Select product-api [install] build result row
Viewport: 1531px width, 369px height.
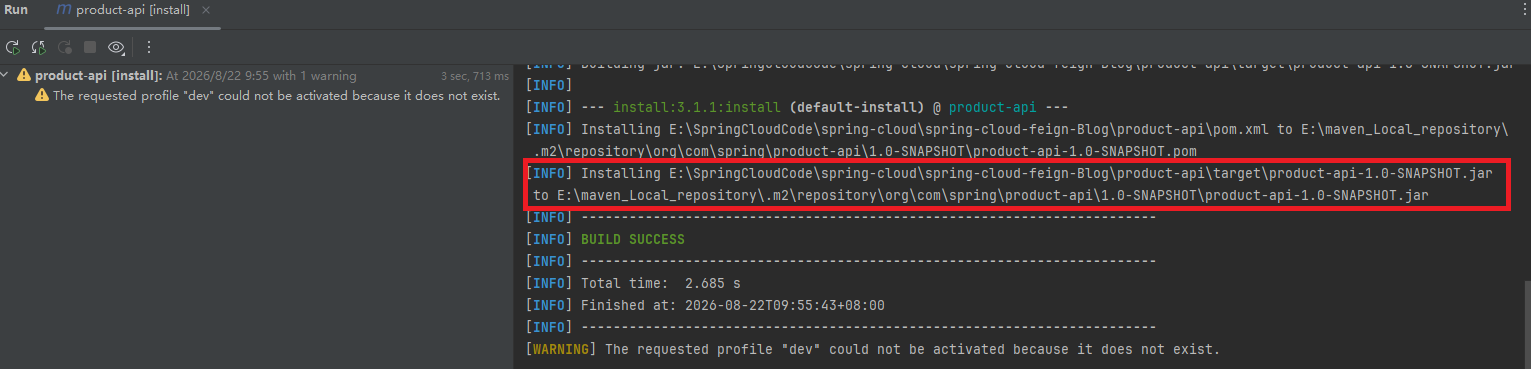pos(256,76)
